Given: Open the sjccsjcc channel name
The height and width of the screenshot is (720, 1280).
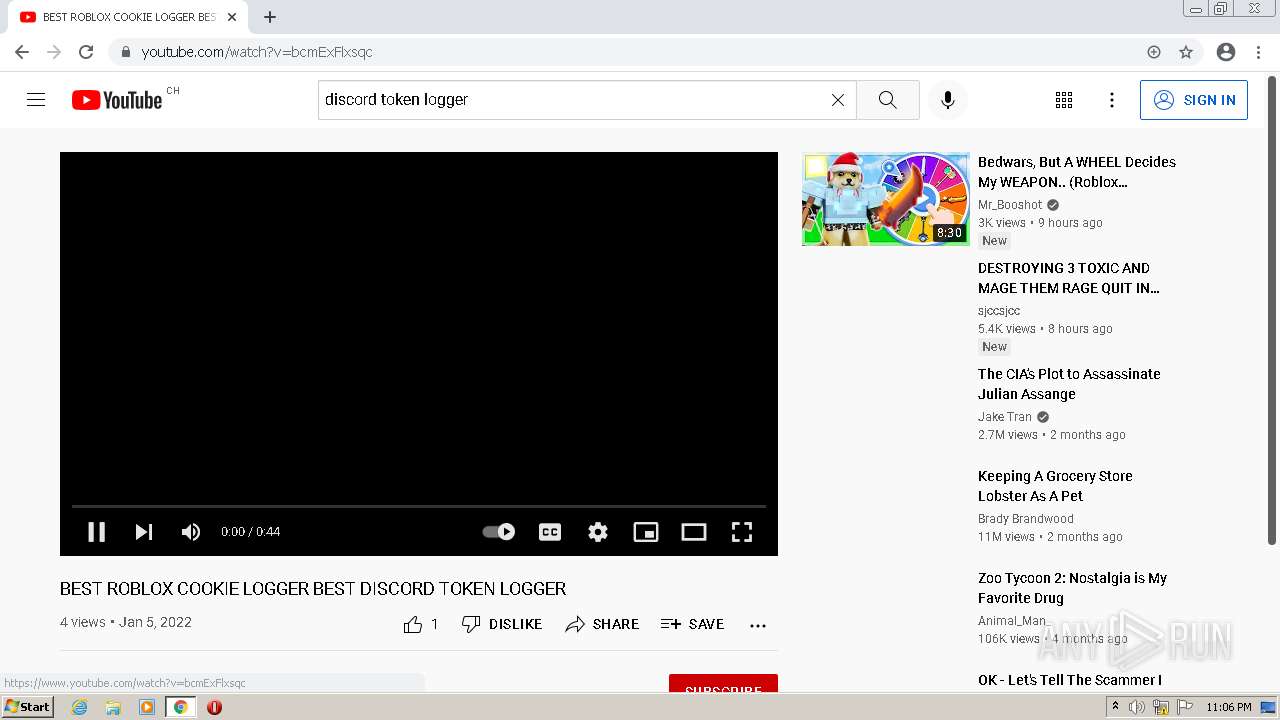Looking at the screenshot, I should 999,311.
